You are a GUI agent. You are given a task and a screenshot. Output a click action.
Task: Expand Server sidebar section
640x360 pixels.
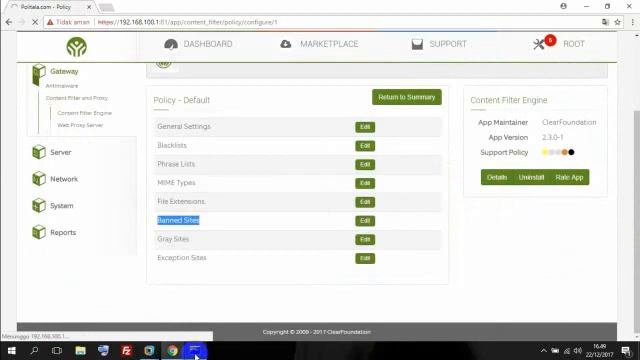pos(60,152)
